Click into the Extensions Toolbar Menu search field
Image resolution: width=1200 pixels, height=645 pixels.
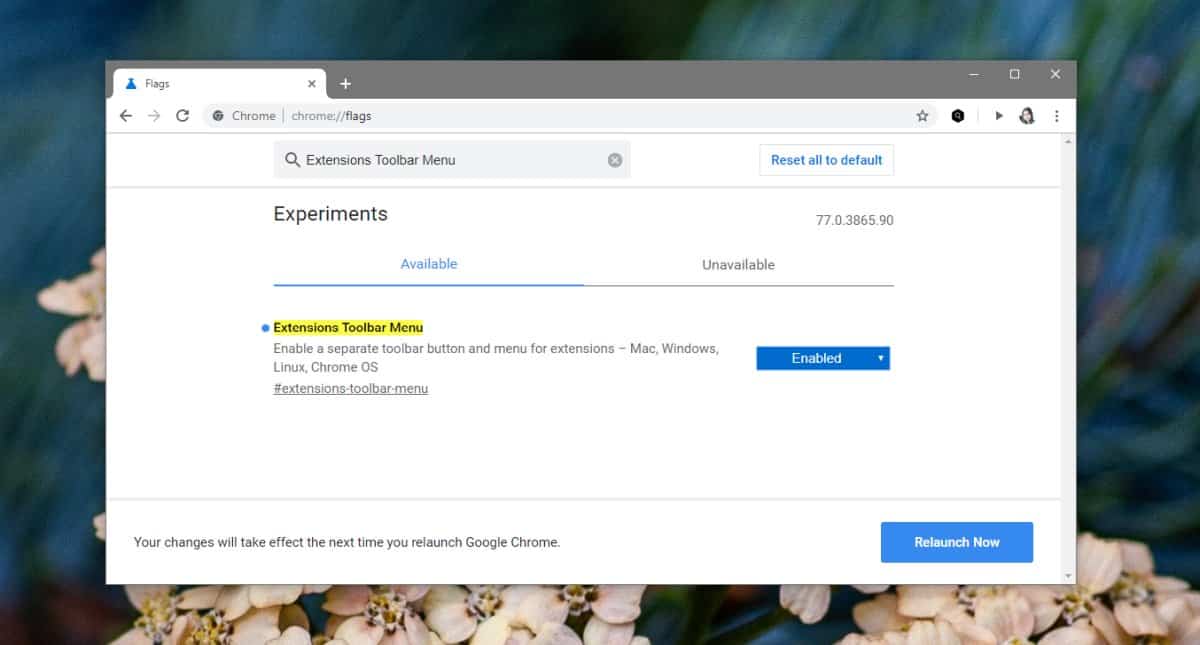coord(452,160)
